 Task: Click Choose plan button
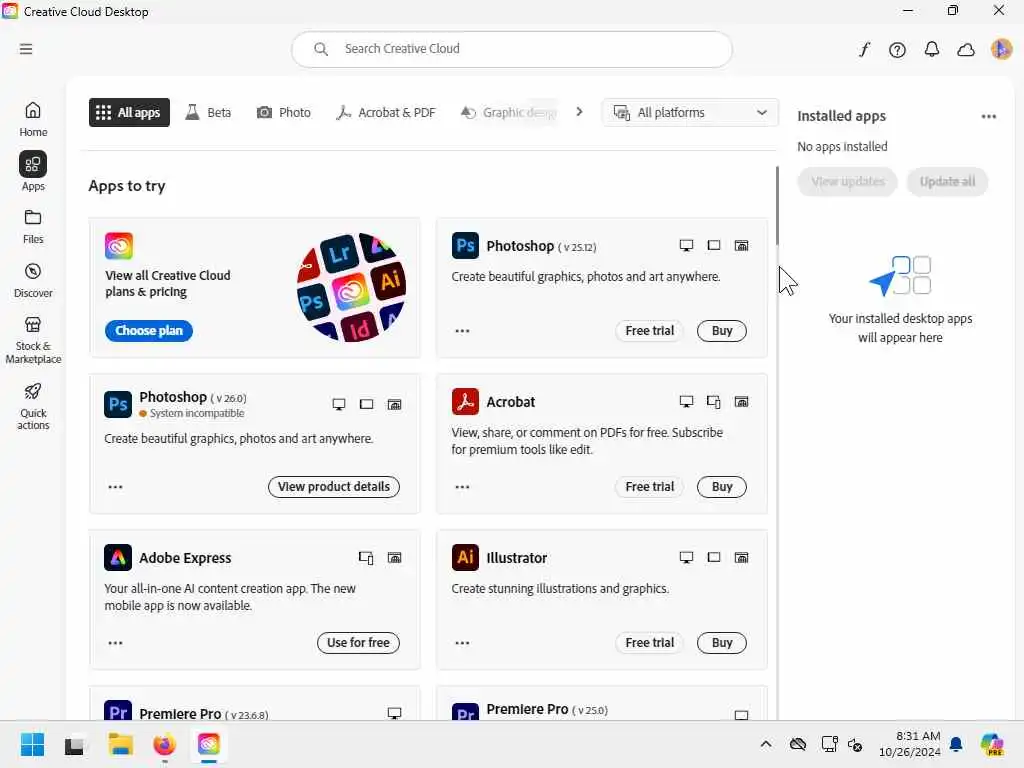point(149,330)
